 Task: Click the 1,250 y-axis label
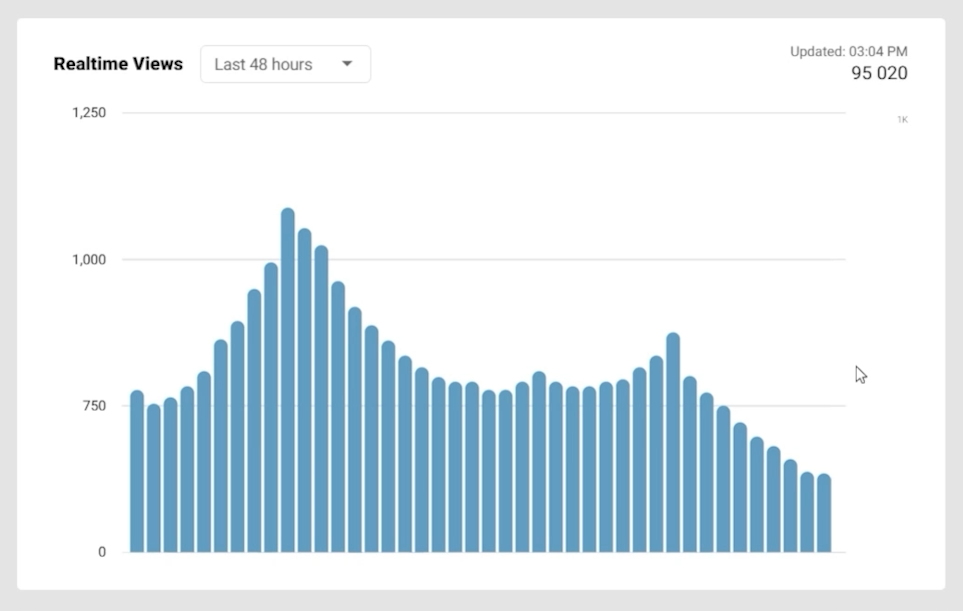89,113
